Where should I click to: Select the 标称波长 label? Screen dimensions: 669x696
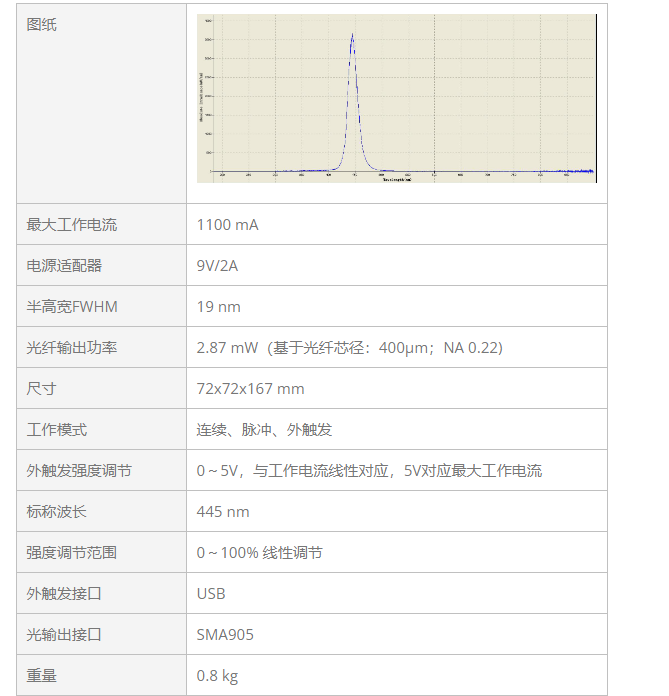tap(56, 511)
